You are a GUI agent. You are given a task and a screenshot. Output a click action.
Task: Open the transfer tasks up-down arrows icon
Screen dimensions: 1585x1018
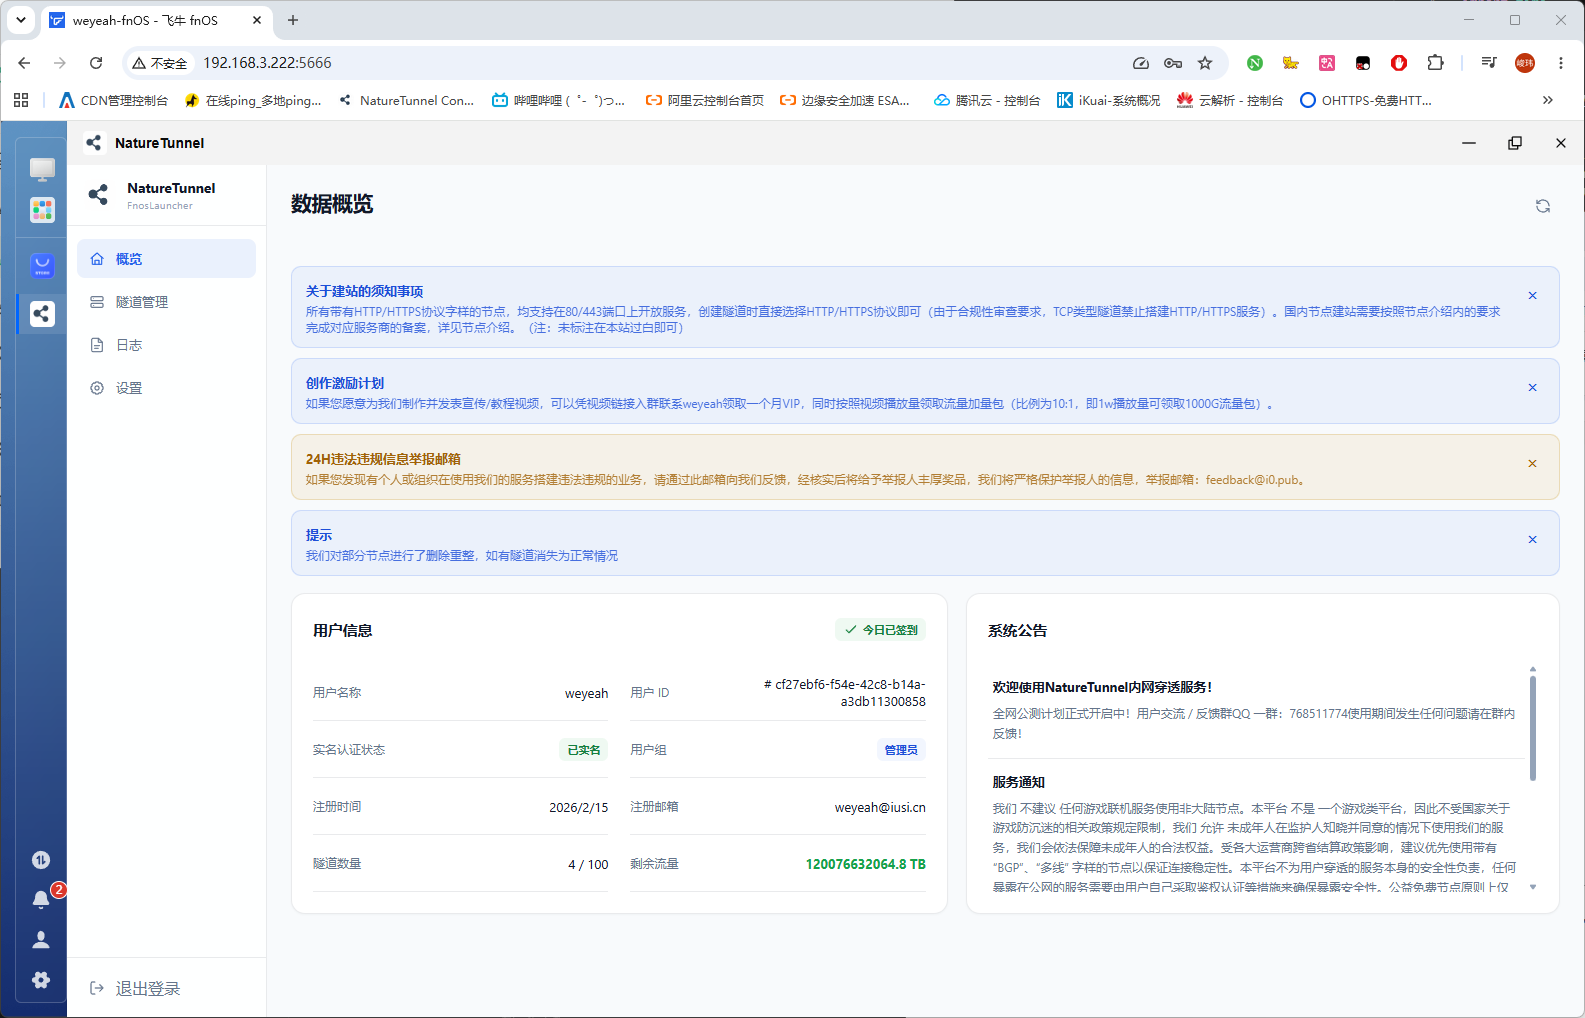point(41,860)
